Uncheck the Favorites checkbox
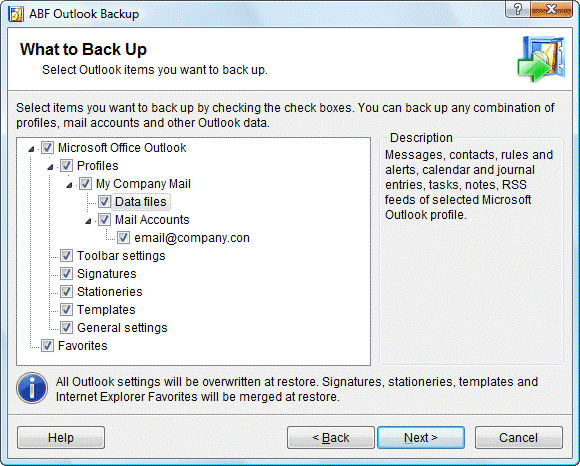The width and height of the screenshot is (580, 466). 47,346
